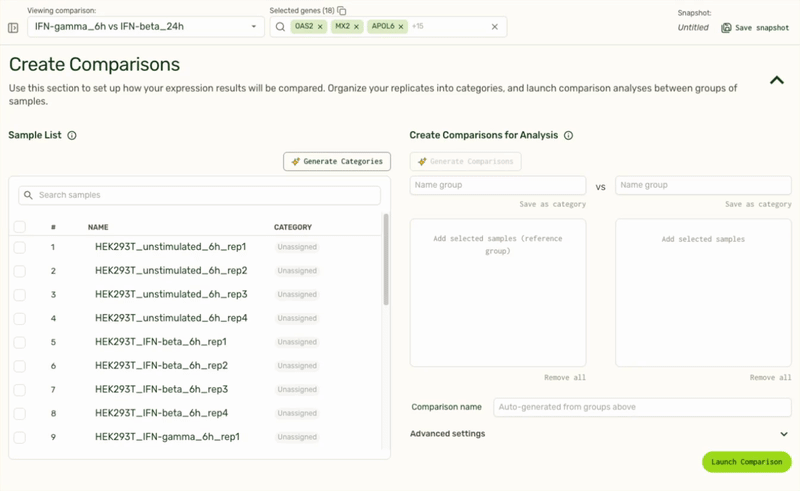Check HEK293T_IFN-beta_6h_rep1 sample
800x491 pixels.
19,342
